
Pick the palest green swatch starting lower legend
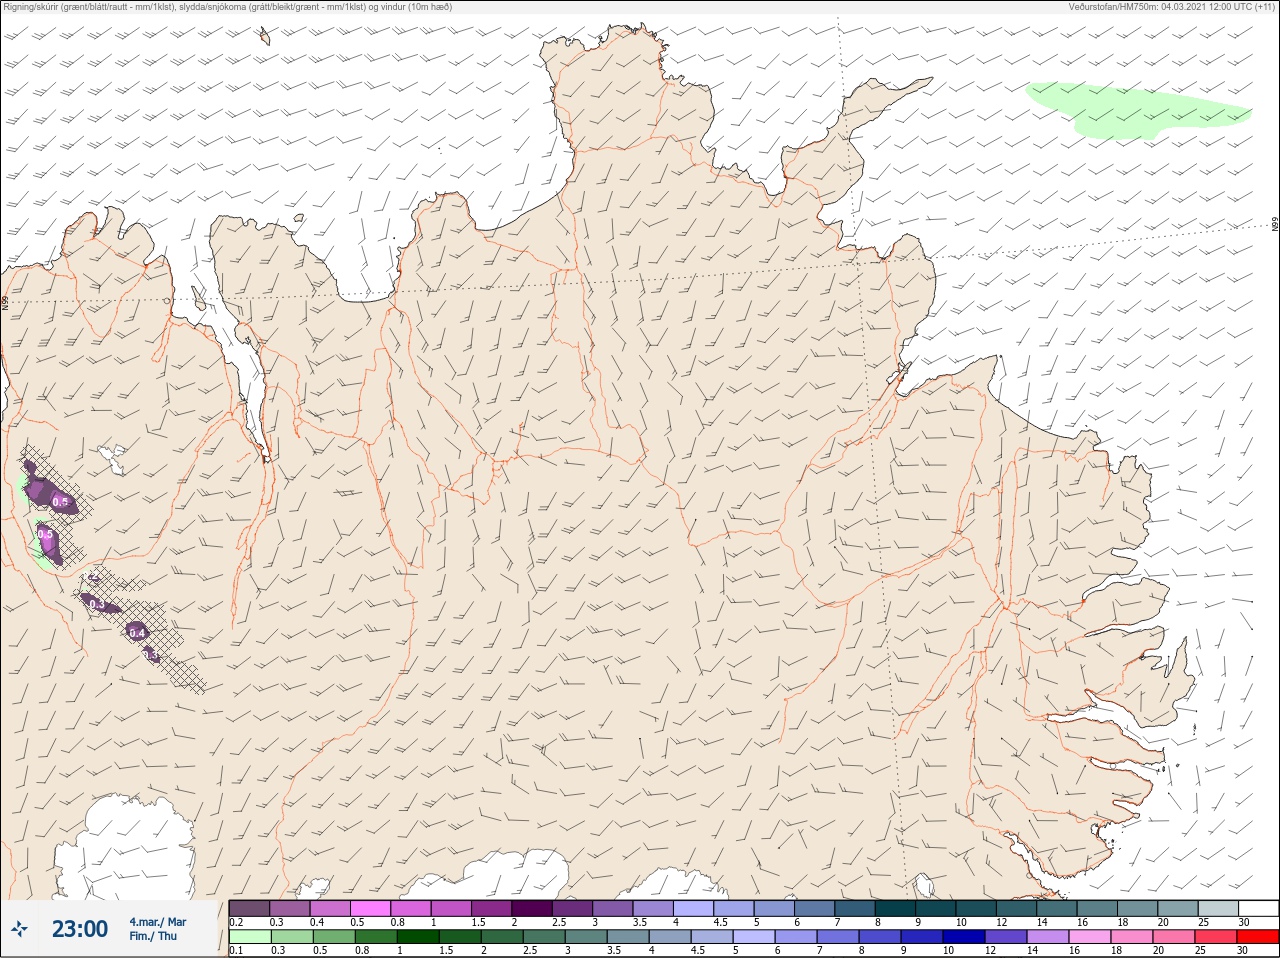[250, 937]
